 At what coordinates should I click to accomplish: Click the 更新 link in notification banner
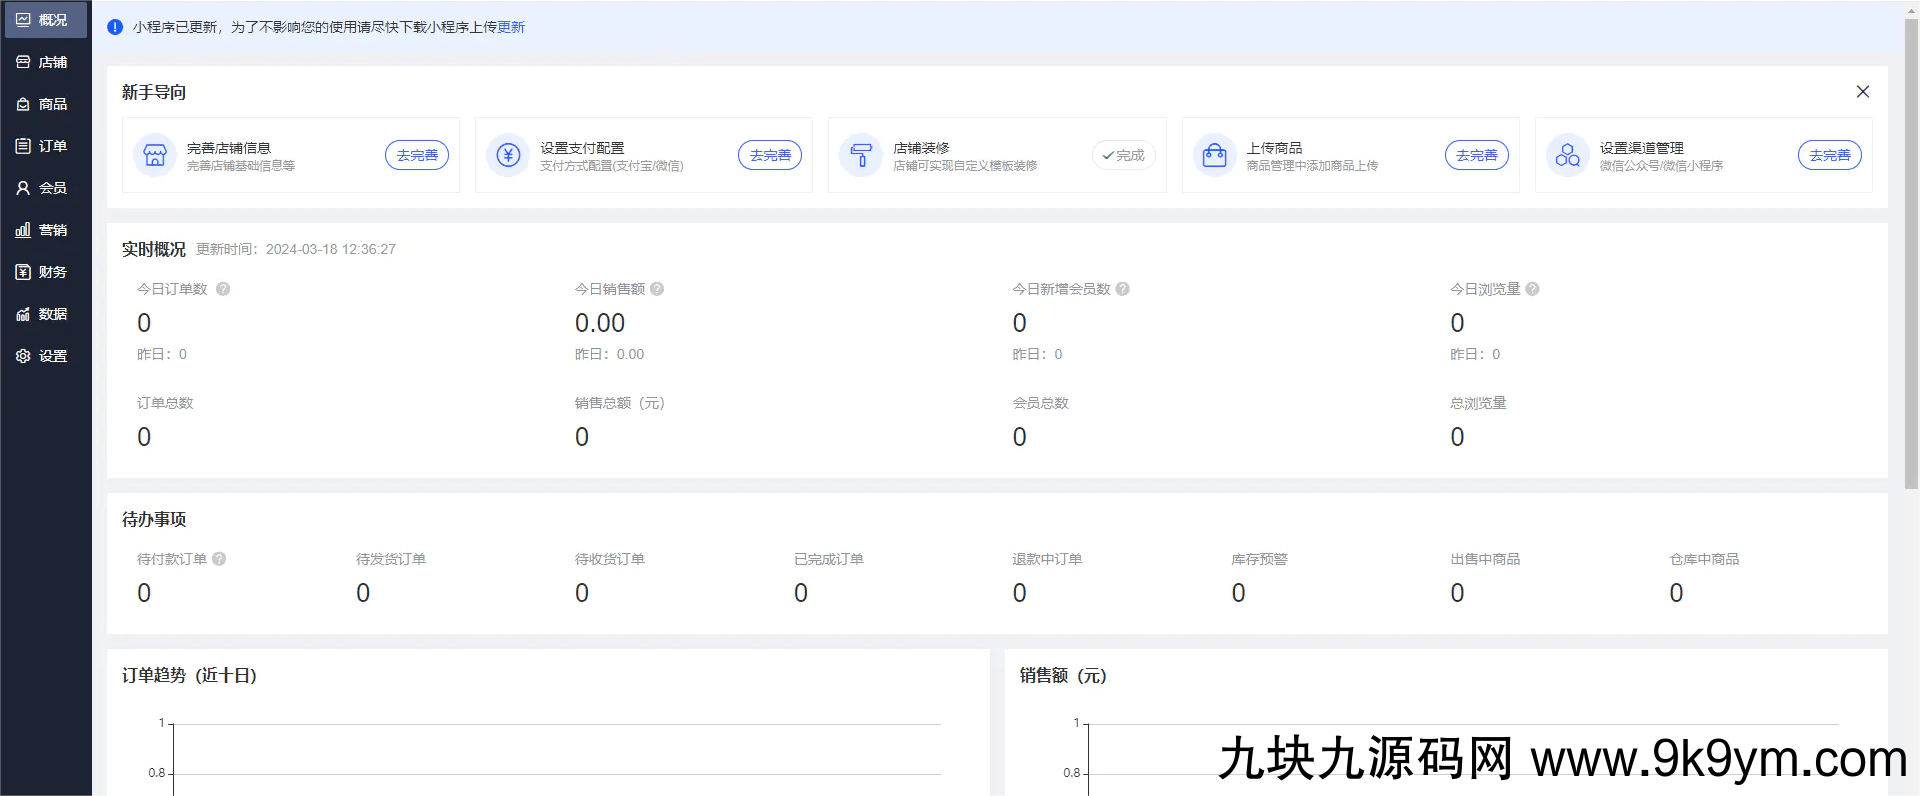(x=511, y=27)
